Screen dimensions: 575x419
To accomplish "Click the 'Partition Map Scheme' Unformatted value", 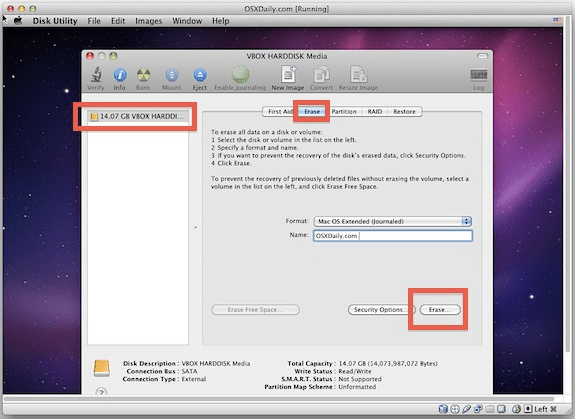I will pyautogui.click(x=357, y=387).
